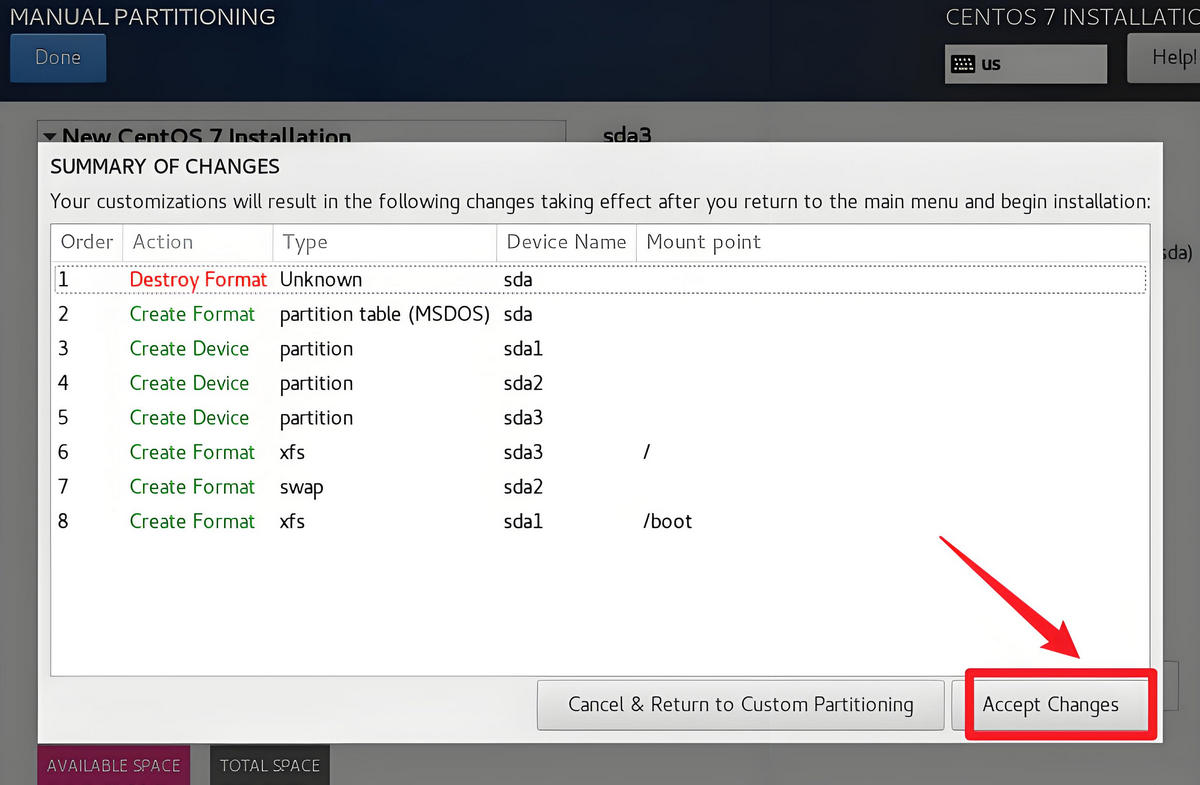Click sda1 in the /boot row
1200x785 pixels.
(x=523, y=521)
